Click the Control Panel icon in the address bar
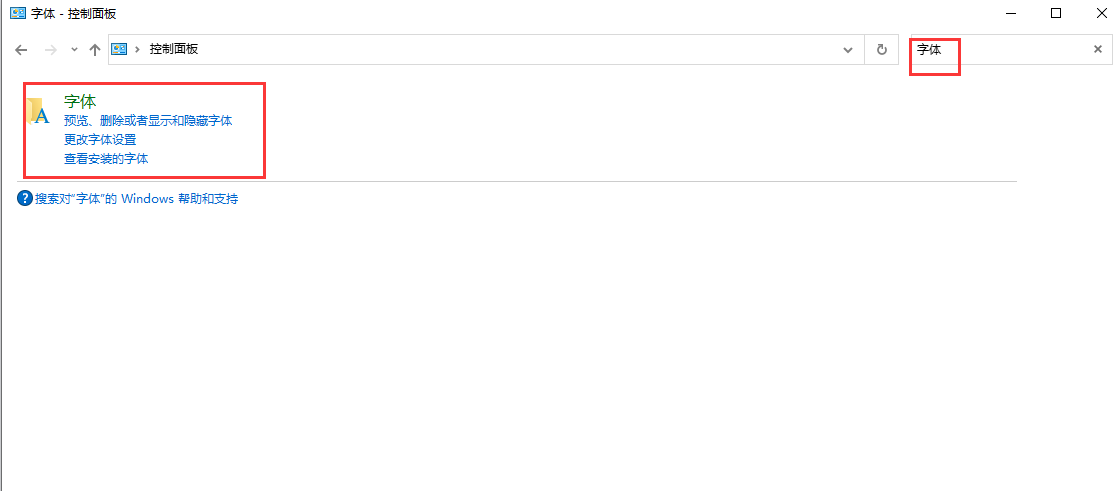The image size is (1115, 491). pyautogui.click(x=119, y=50)
